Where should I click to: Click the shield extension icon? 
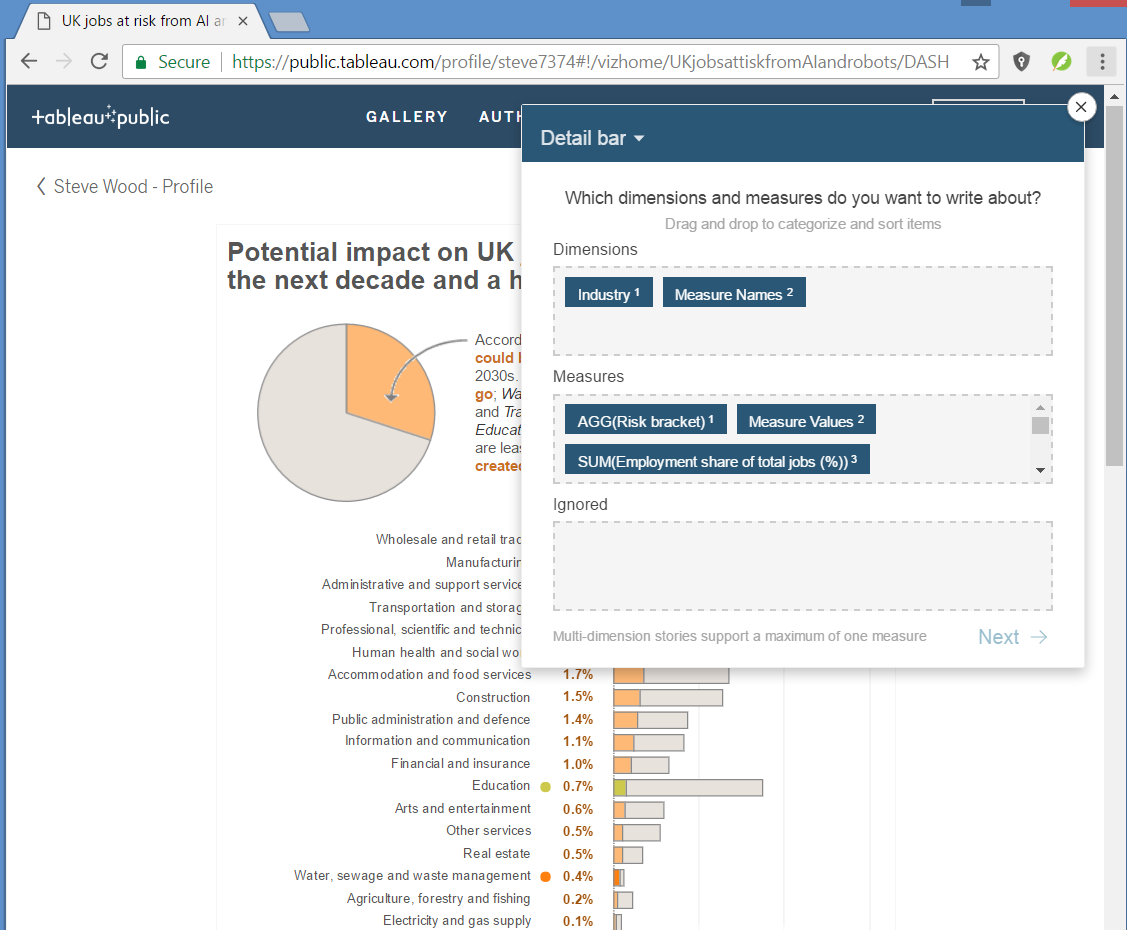[x=1021, y=62]
